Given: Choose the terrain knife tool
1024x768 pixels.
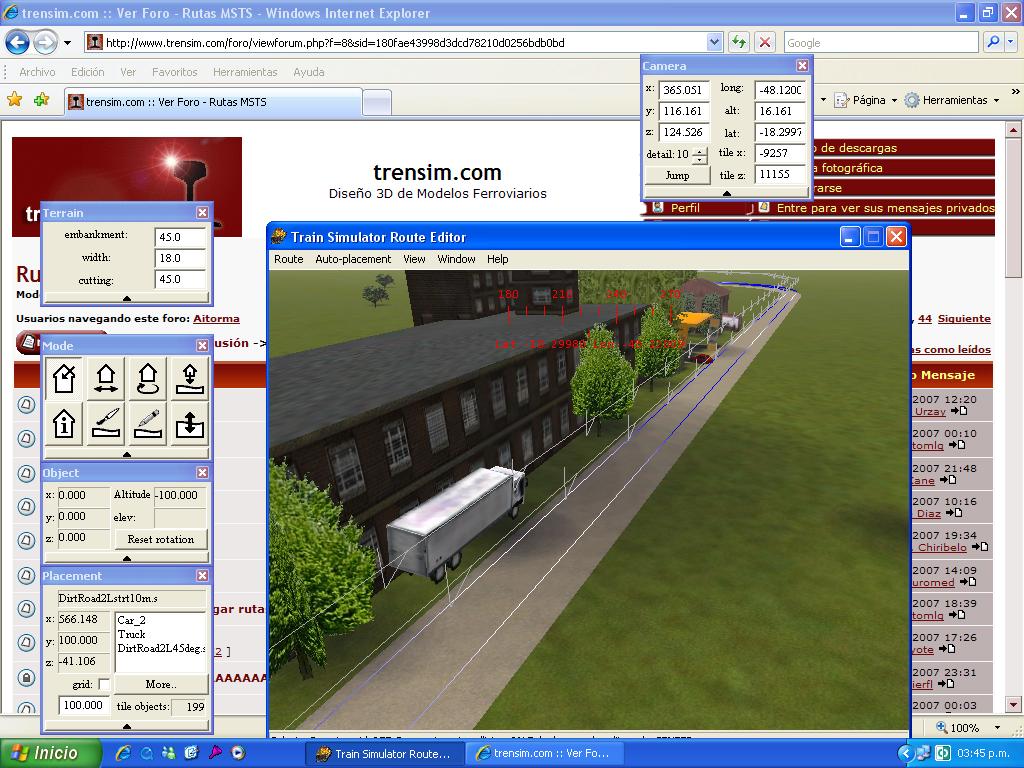Looking at the screenshot, I should click(106, 424).
